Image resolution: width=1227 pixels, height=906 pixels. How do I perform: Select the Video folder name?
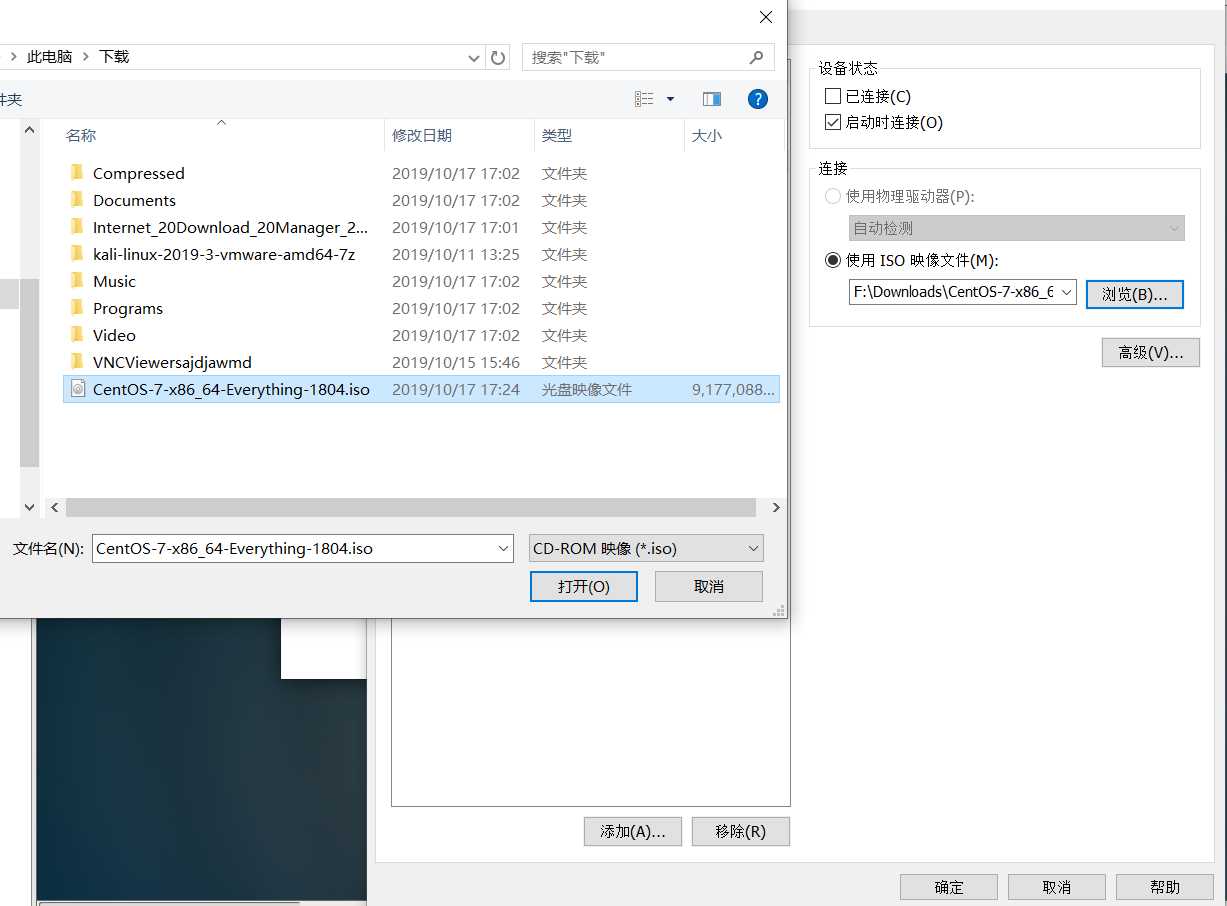point(114,335)
